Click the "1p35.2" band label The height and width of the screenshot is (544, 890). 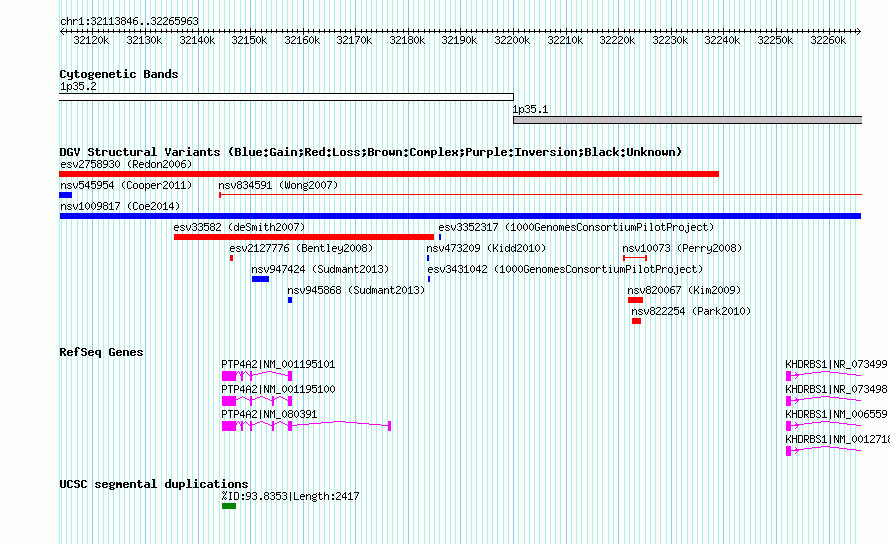pyautogui.click(x=78, y=87)
